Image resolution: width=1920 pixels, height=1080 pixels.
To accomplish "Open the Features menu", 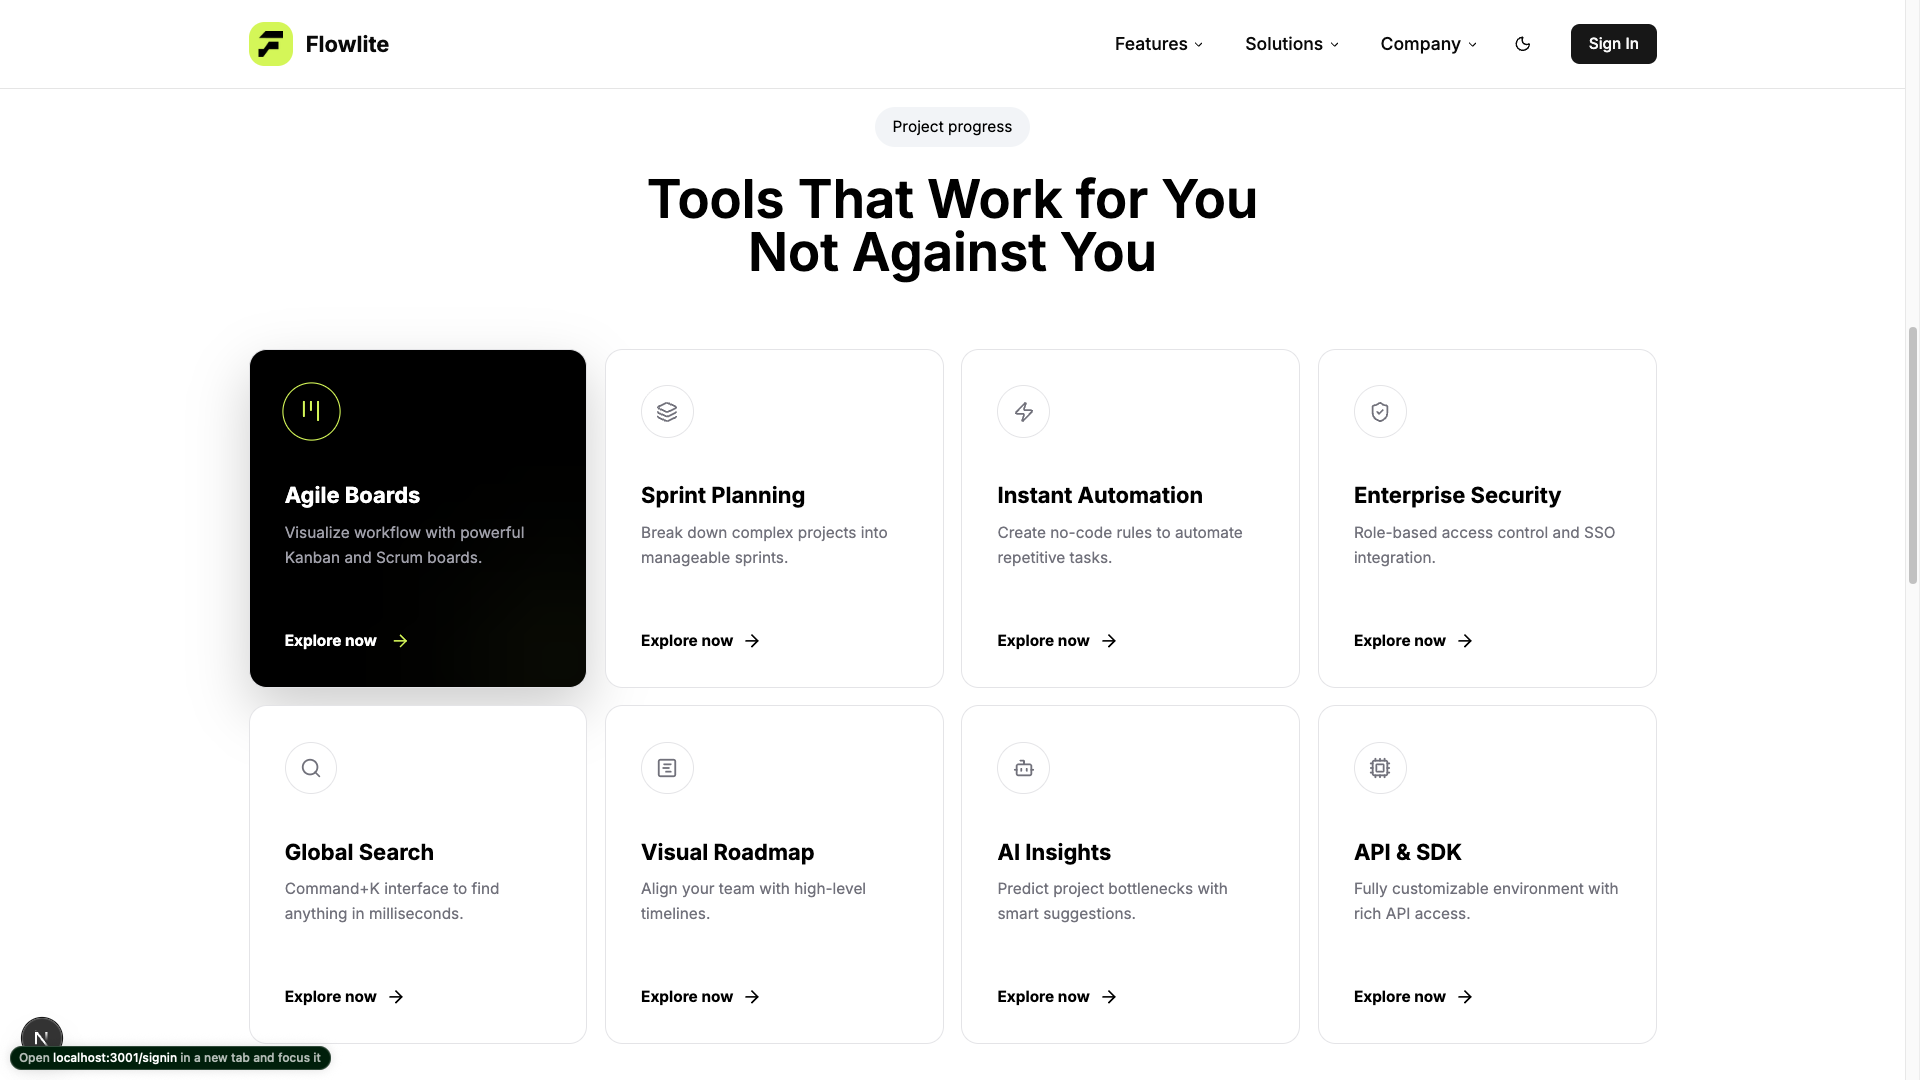I will [1159, 44].
